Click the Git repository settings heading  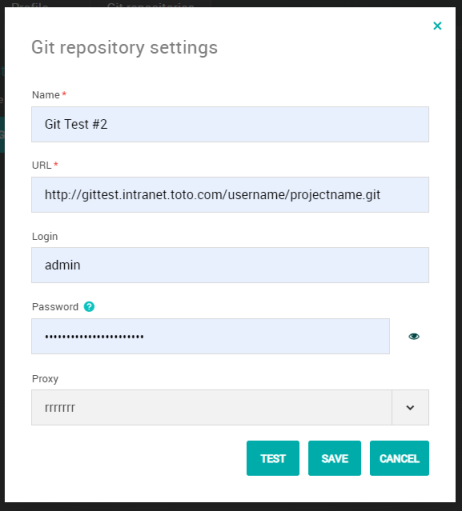(124, 48)
